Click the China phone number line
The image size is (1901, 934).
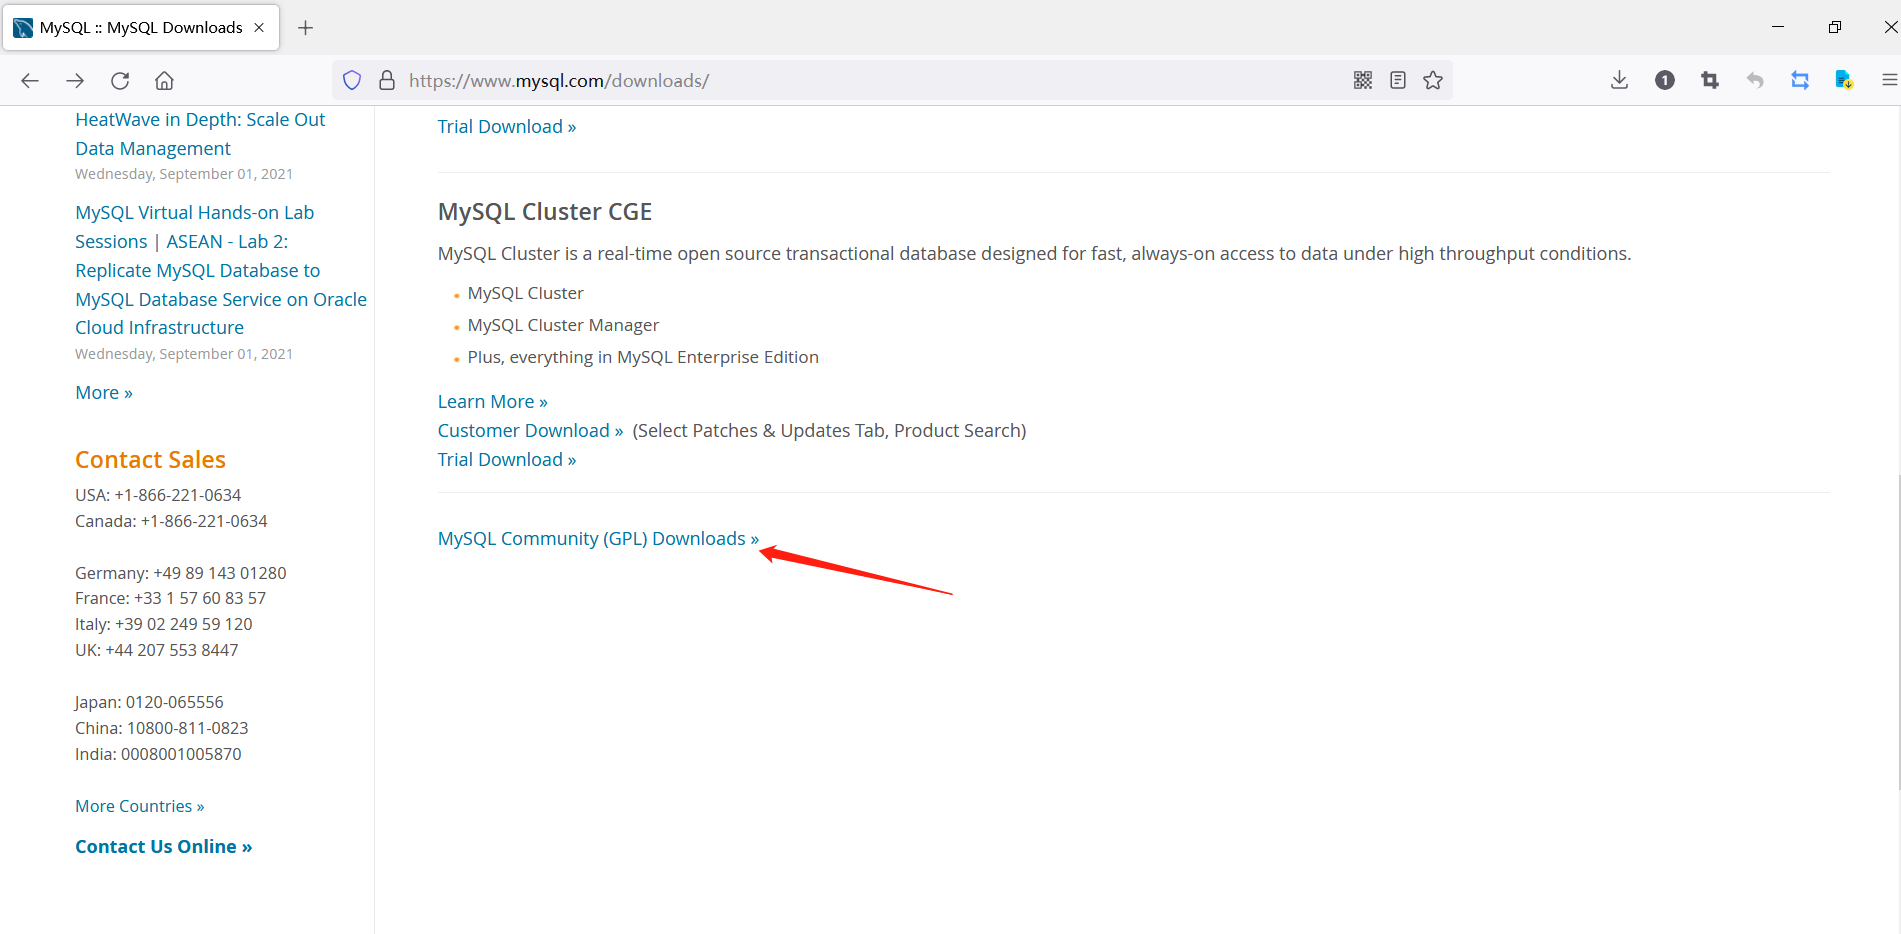(162, 729)
